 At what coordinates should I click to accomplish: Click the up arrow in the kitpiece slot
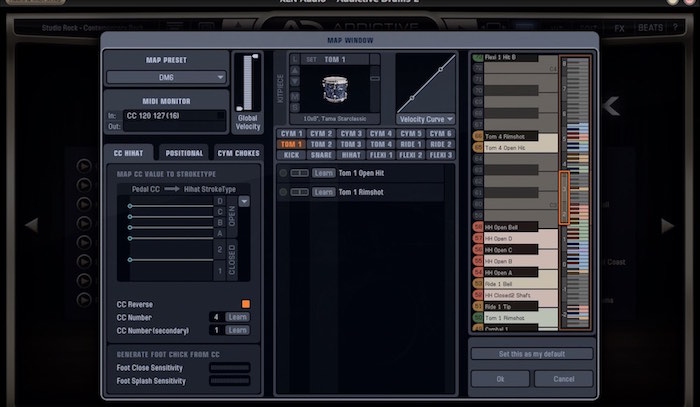[295, 71]
